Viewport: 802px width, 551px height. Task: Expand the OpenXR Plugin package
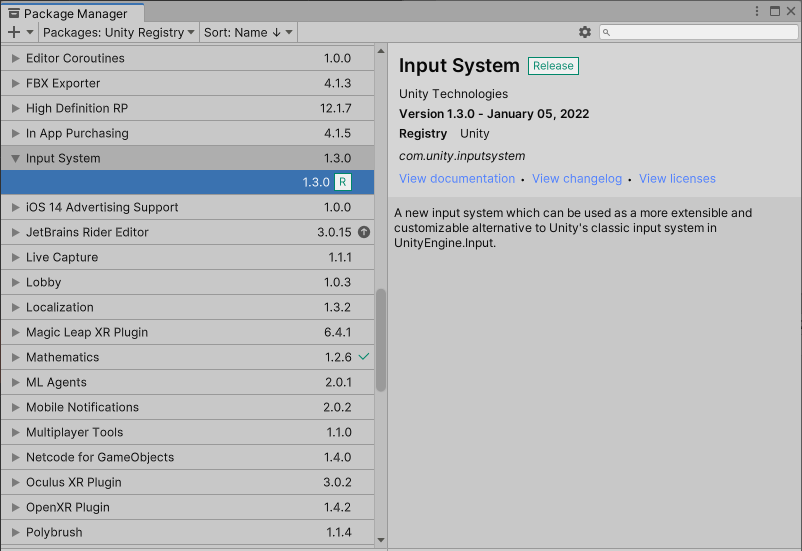[15, 508]
